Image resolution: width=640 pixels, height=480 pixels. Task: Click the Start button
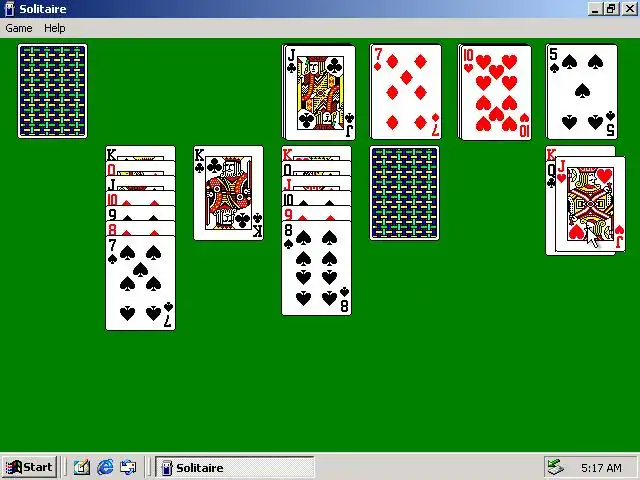[29, 467]
